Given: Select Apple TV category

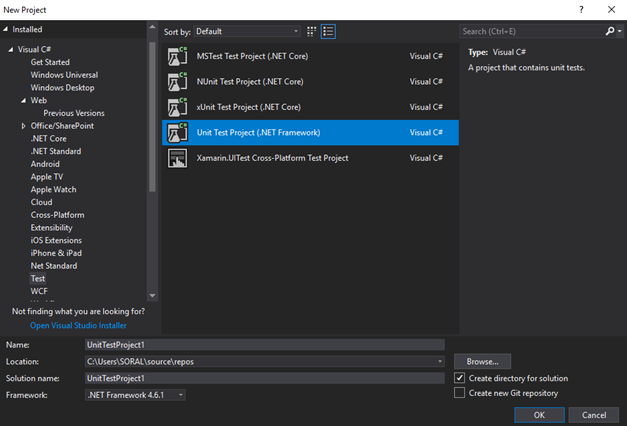Looking at the screenshot, I should 47,177.
